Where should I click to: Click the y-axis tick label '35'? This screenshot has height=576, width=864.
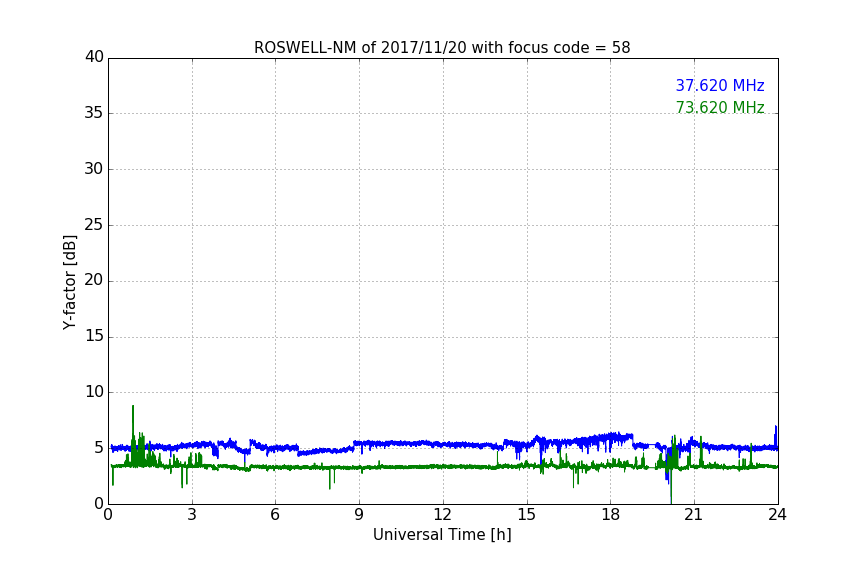coord(94,113)
